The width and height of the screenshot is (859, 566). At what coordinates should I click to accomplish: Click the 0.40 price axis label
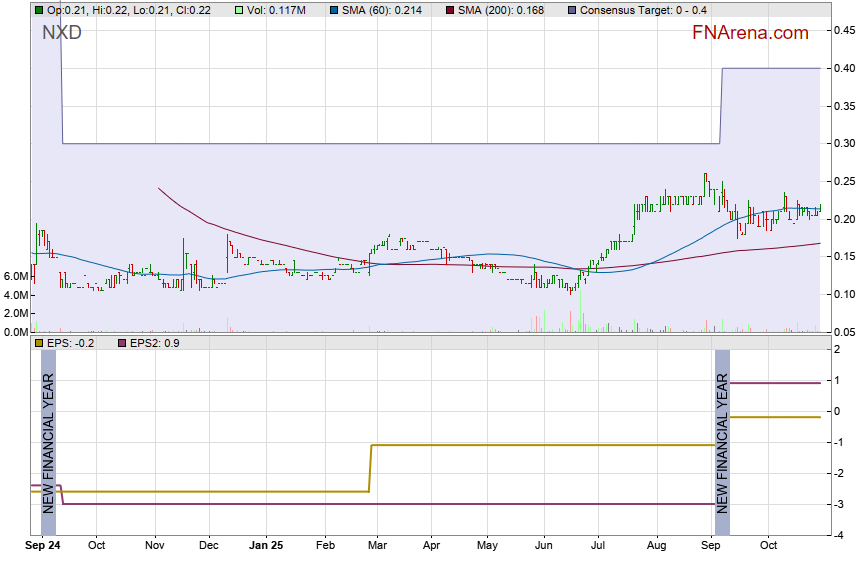842,68
